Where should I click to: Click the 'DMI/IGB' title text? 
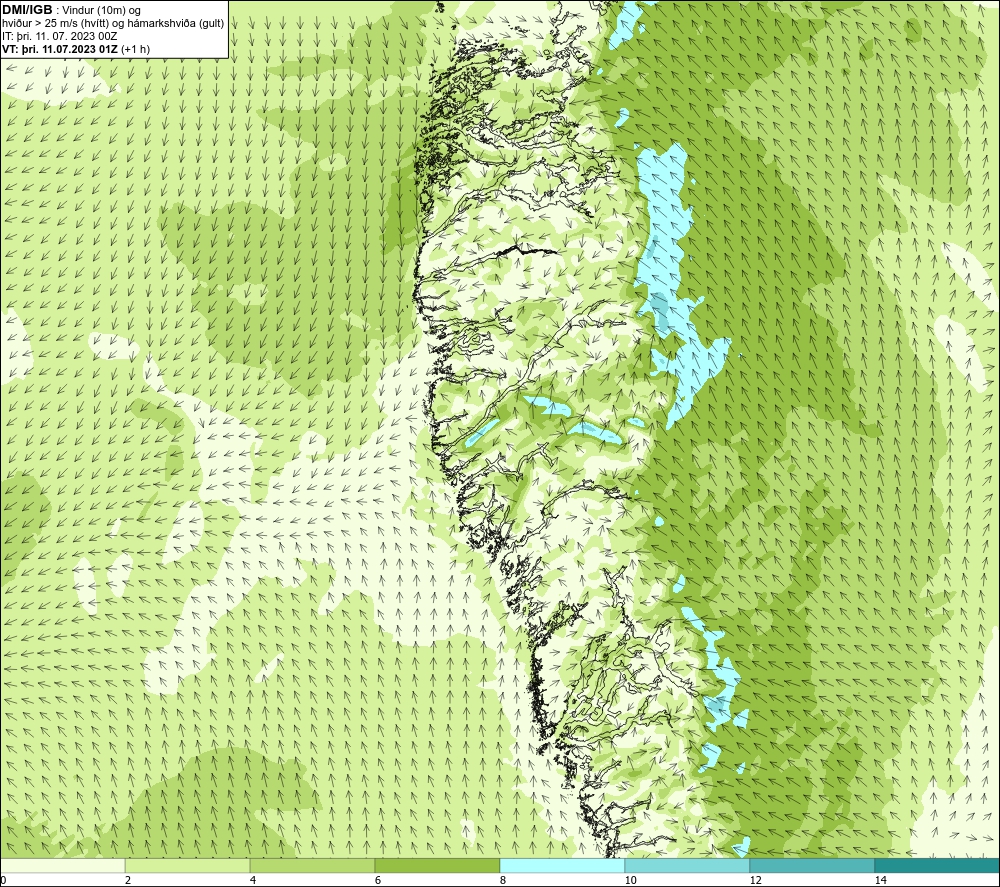point(27,10)
